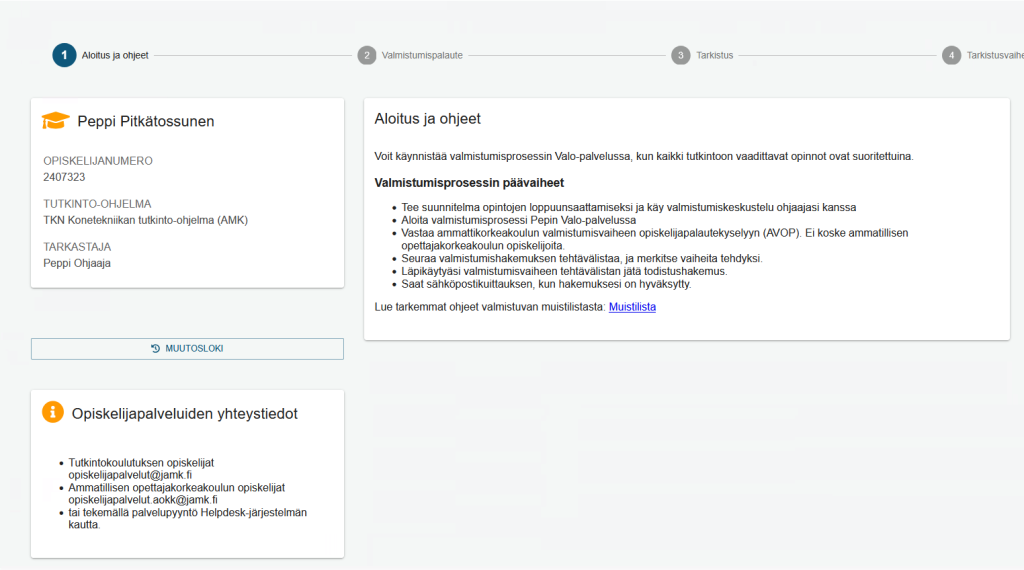Click the step 2 circle for Valmistumispalaute
The width and height of the screenshot is (1024, 570).
367,55
